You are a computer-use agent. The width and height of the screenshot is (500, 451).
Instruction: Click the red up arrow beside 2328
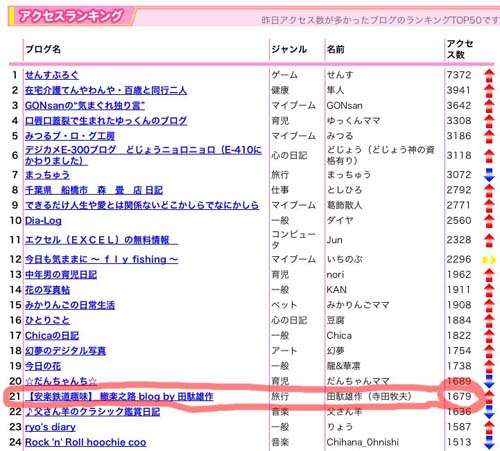(489, 240)
